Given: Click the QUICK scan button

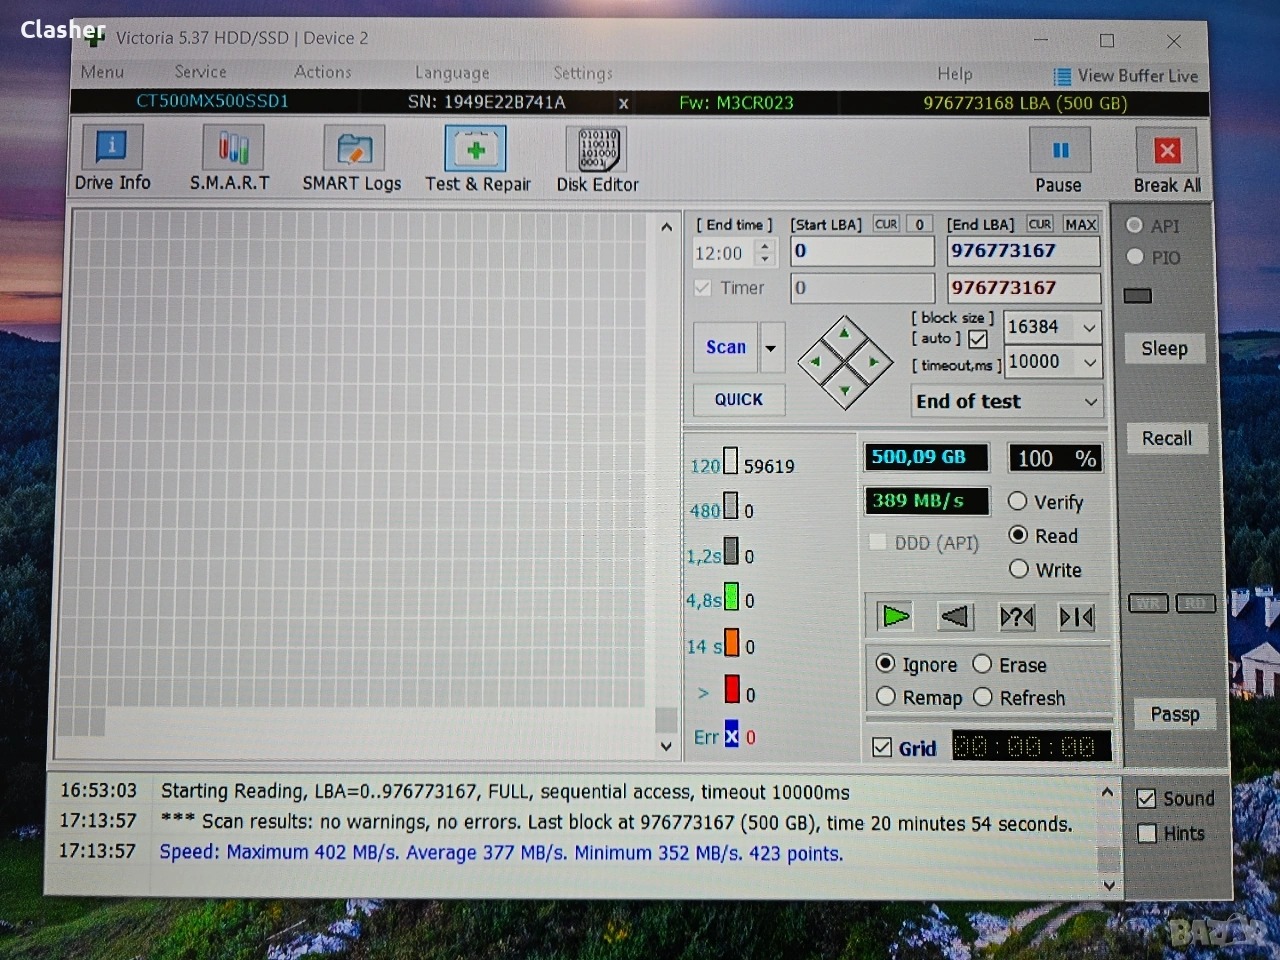Looking at the screenshot, I should coord(739,399).
